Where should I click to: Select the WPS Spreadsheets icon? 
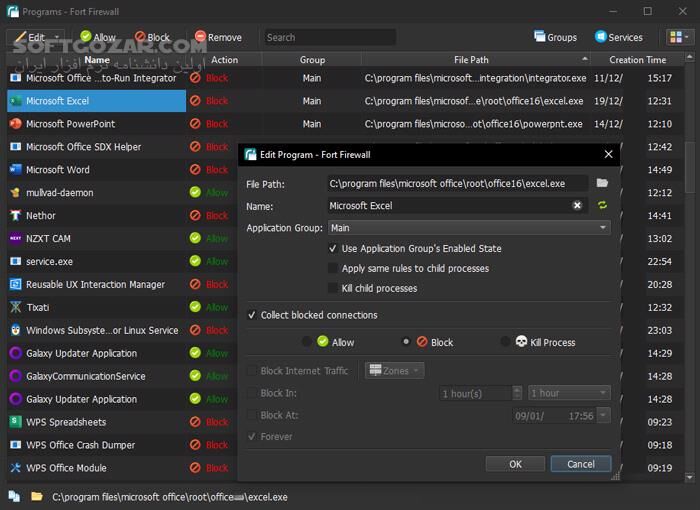pyautogui.click(x=16, y=422)
